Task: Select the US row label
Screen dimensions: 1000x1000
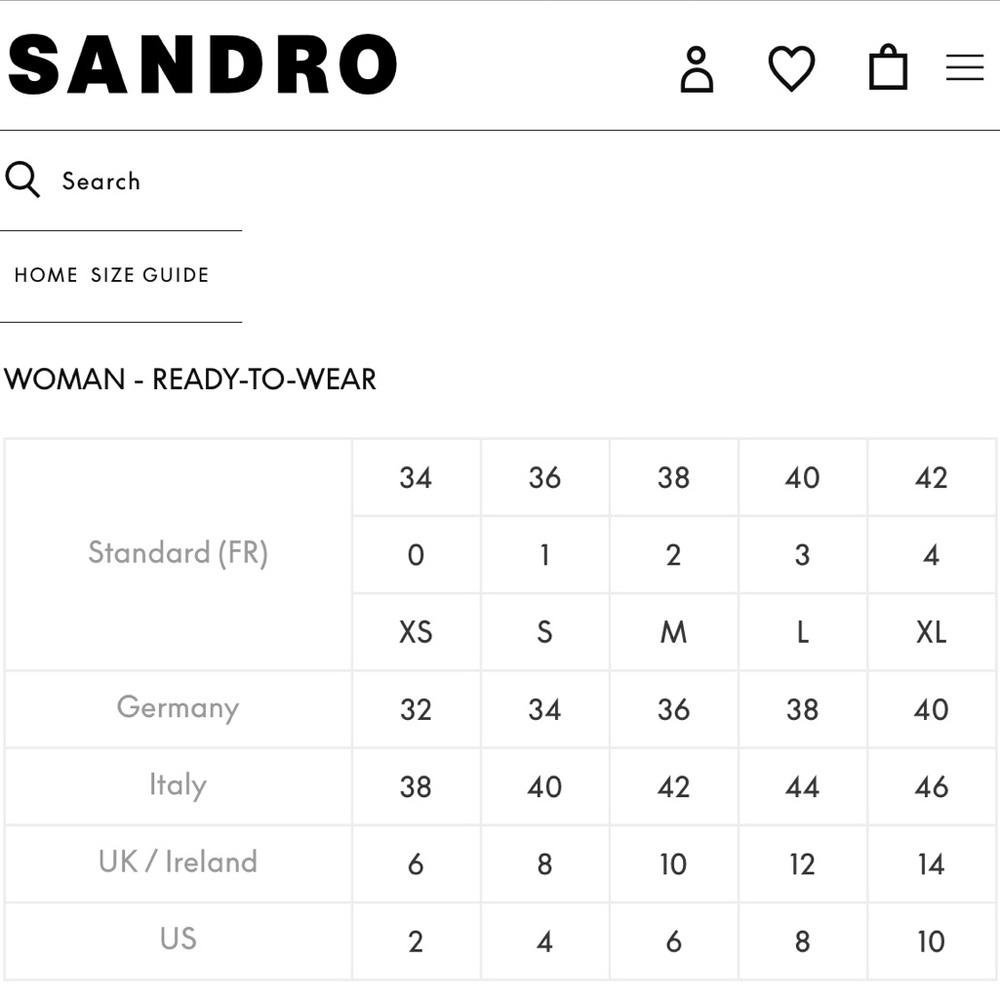Action: tap(179, 940)
